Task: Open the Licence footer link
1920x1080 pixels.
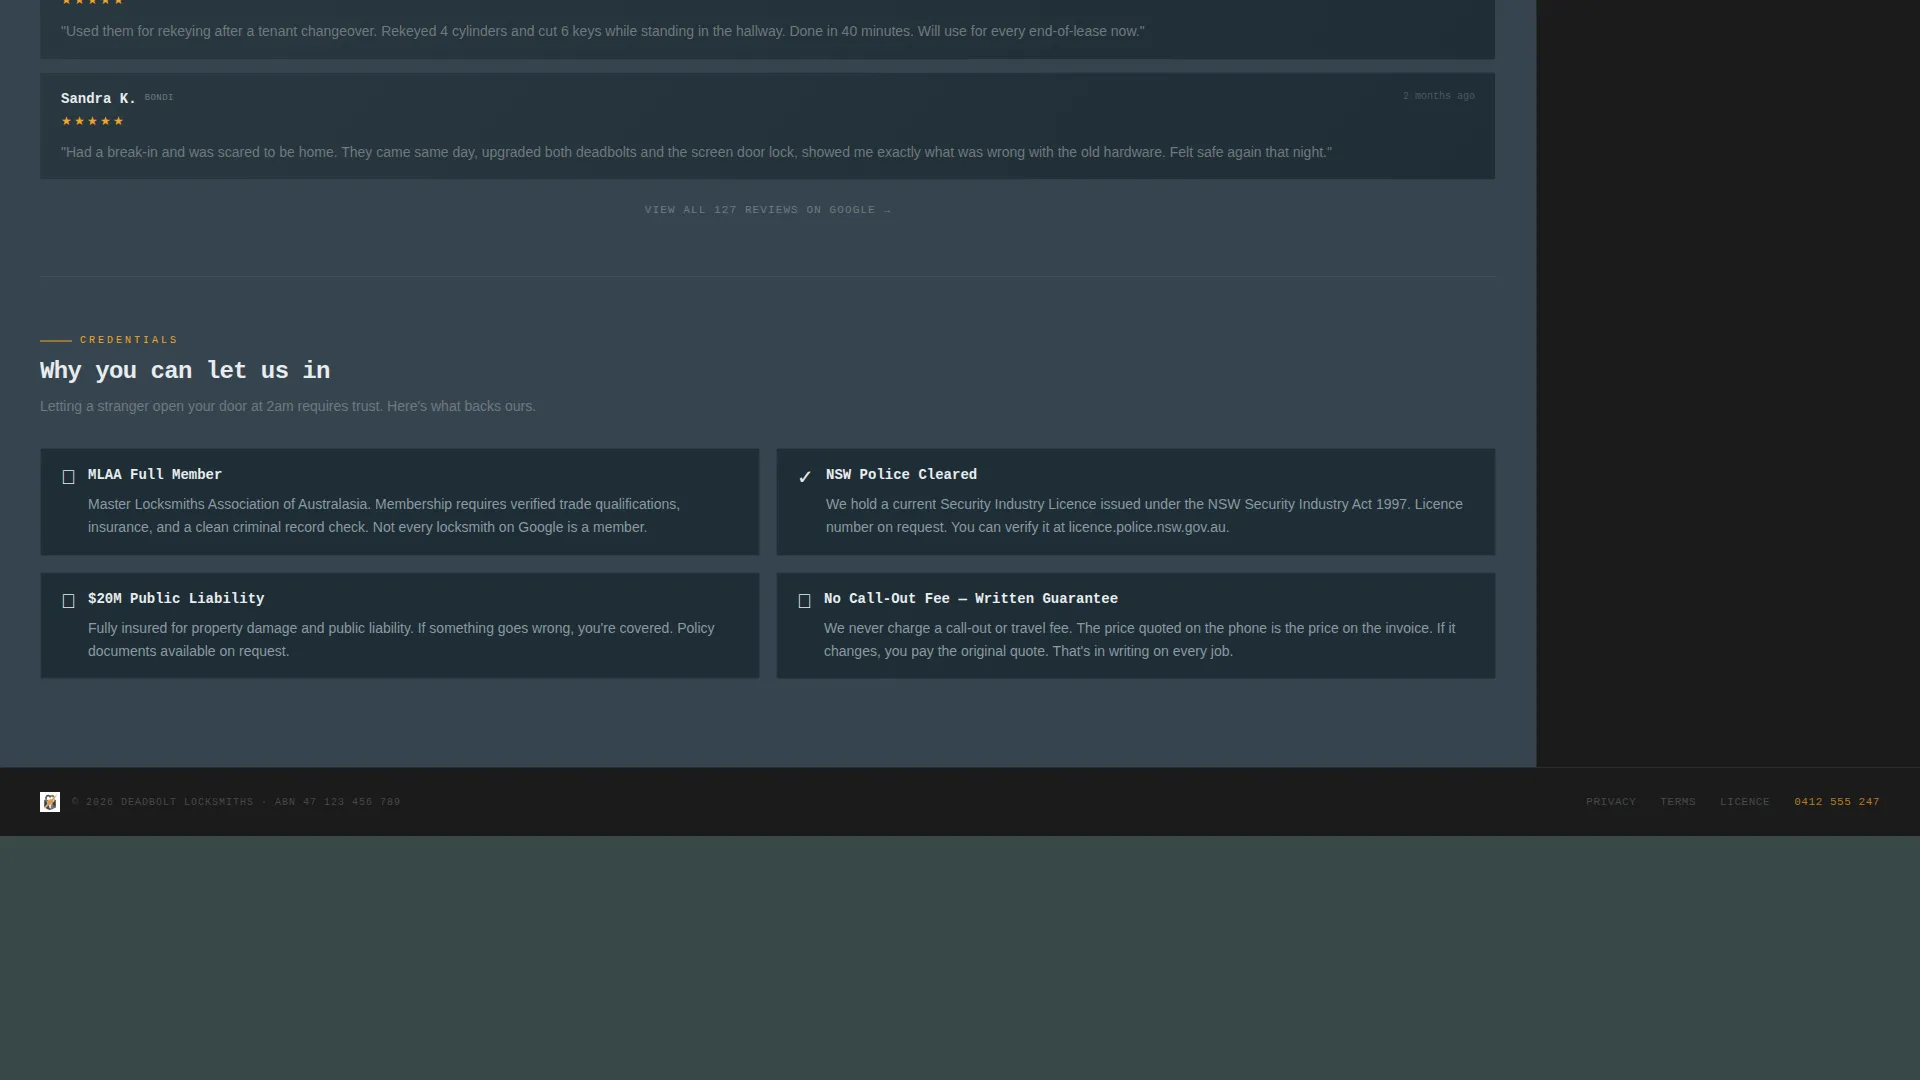Action: [x=1745, y=802]
